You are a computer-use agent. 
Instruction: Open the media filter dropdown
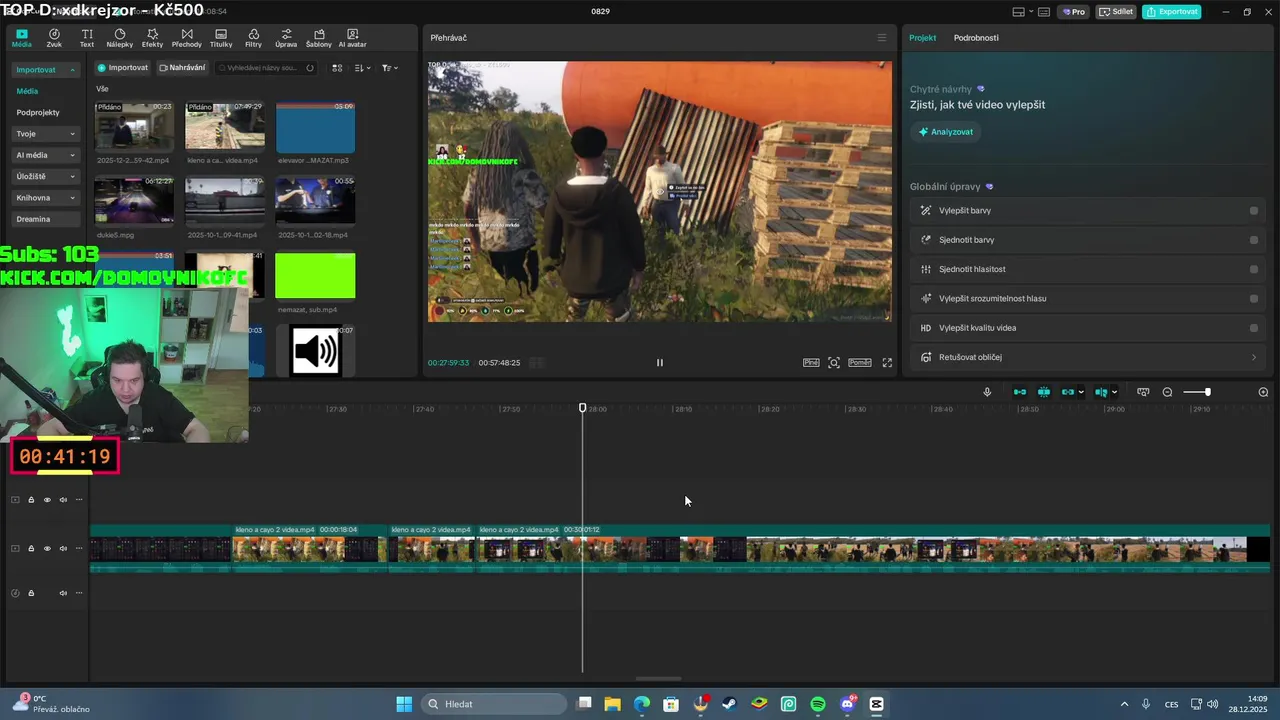390,68
